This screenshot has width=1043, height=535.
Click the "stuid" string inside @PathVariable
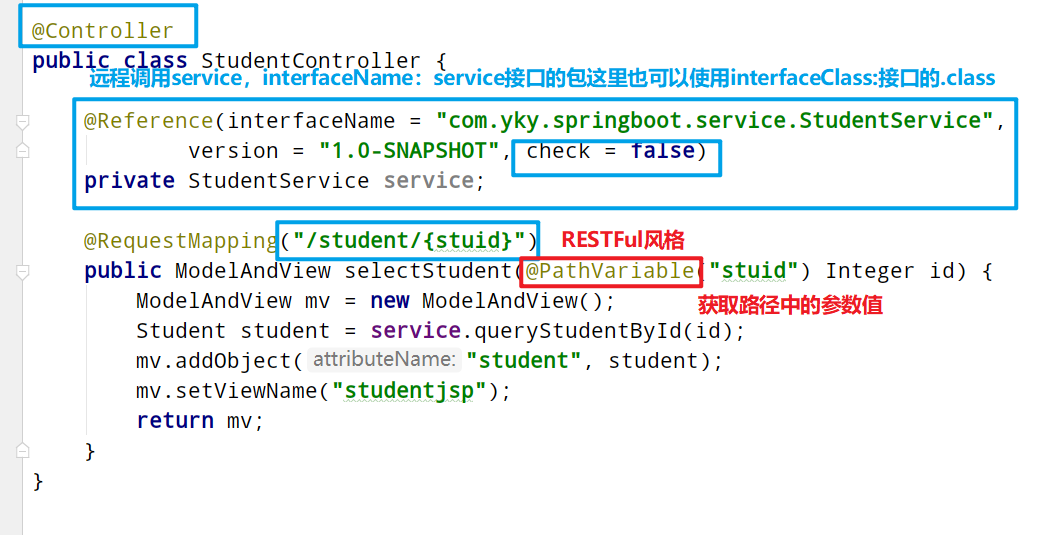pyautogui.click(x=754, y=271)
